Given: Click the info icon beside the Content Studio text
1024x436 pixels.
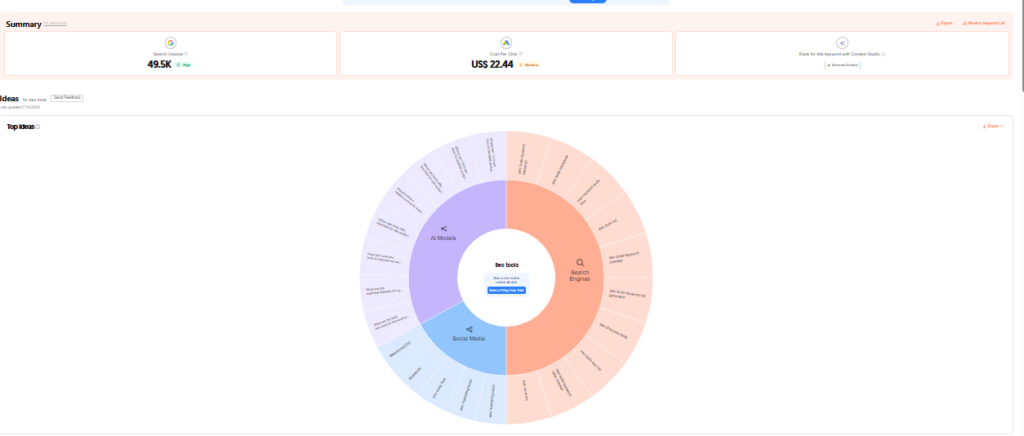Looking at the screenshot, I should [x=883, y=54].
